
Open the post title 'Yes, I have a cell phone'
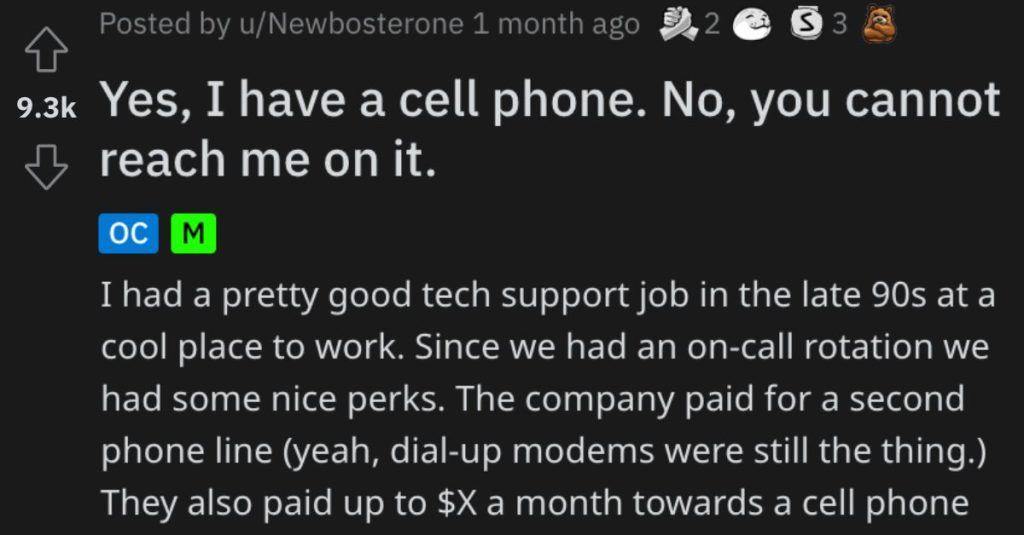pos(549,129)
